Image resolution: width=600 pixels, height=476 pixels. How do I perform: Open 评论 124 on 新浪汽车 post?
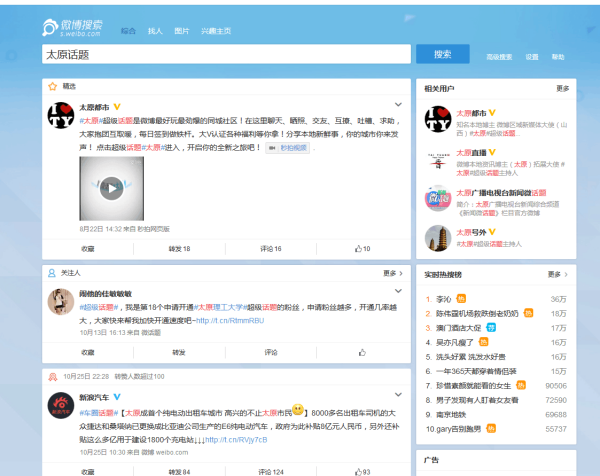pos(271,472)
